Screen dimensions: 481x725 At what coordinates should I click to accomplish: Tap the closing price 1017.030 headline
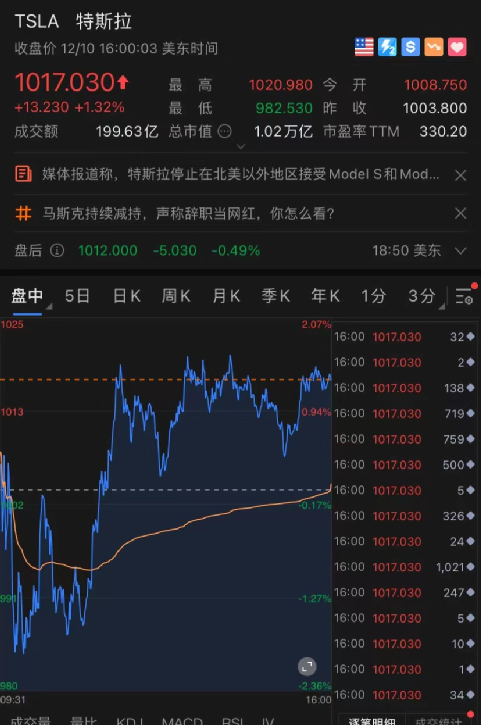coord(65,83)
